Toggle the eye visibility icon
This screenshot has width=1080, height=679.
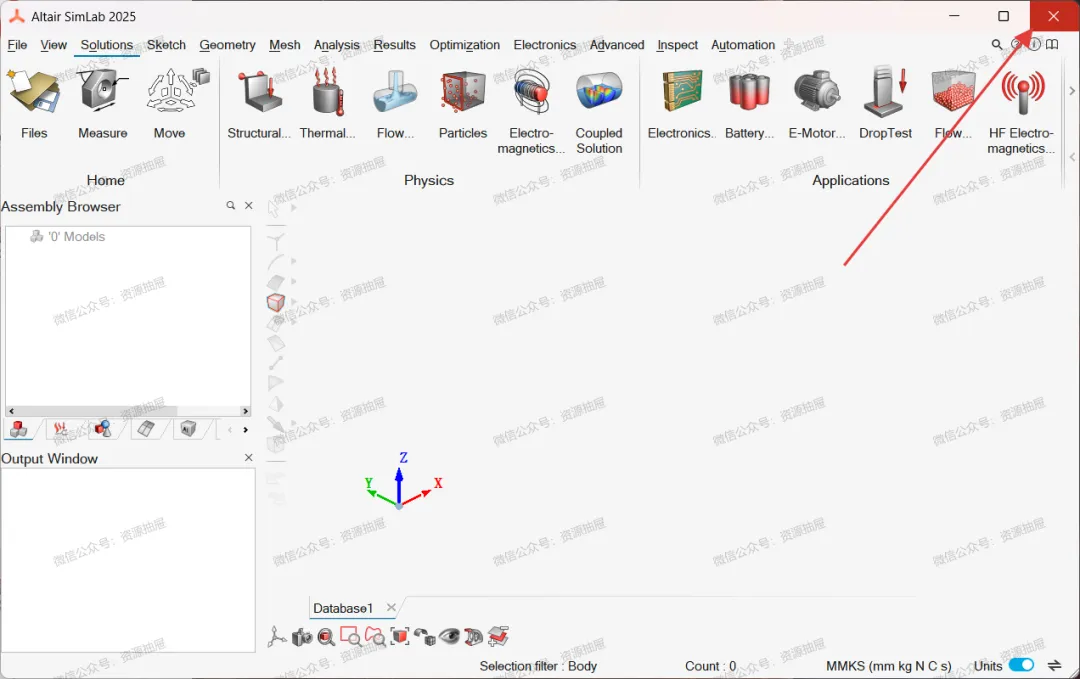[450, 636]
